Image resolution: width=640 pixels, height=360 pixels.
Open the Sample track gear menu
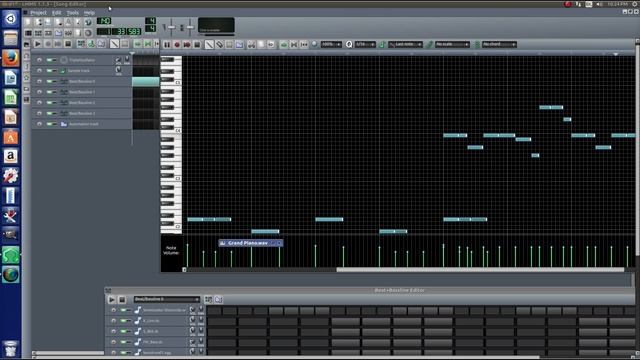coord(39,71)
